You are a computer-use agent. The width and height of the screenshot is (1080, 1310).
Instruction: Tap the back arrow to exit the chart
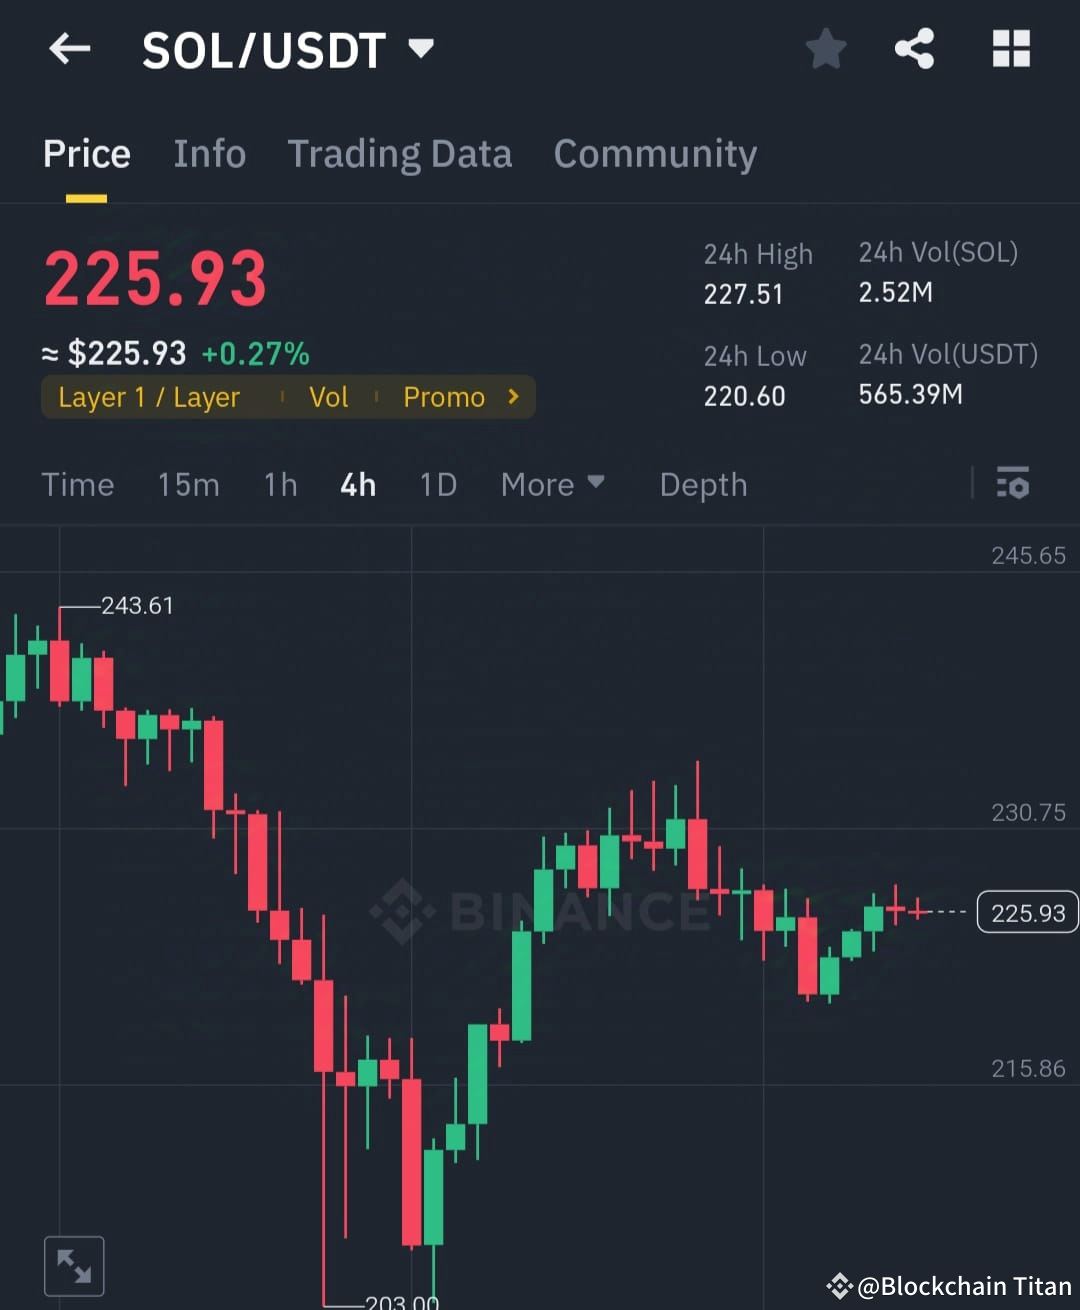point(68,48)
